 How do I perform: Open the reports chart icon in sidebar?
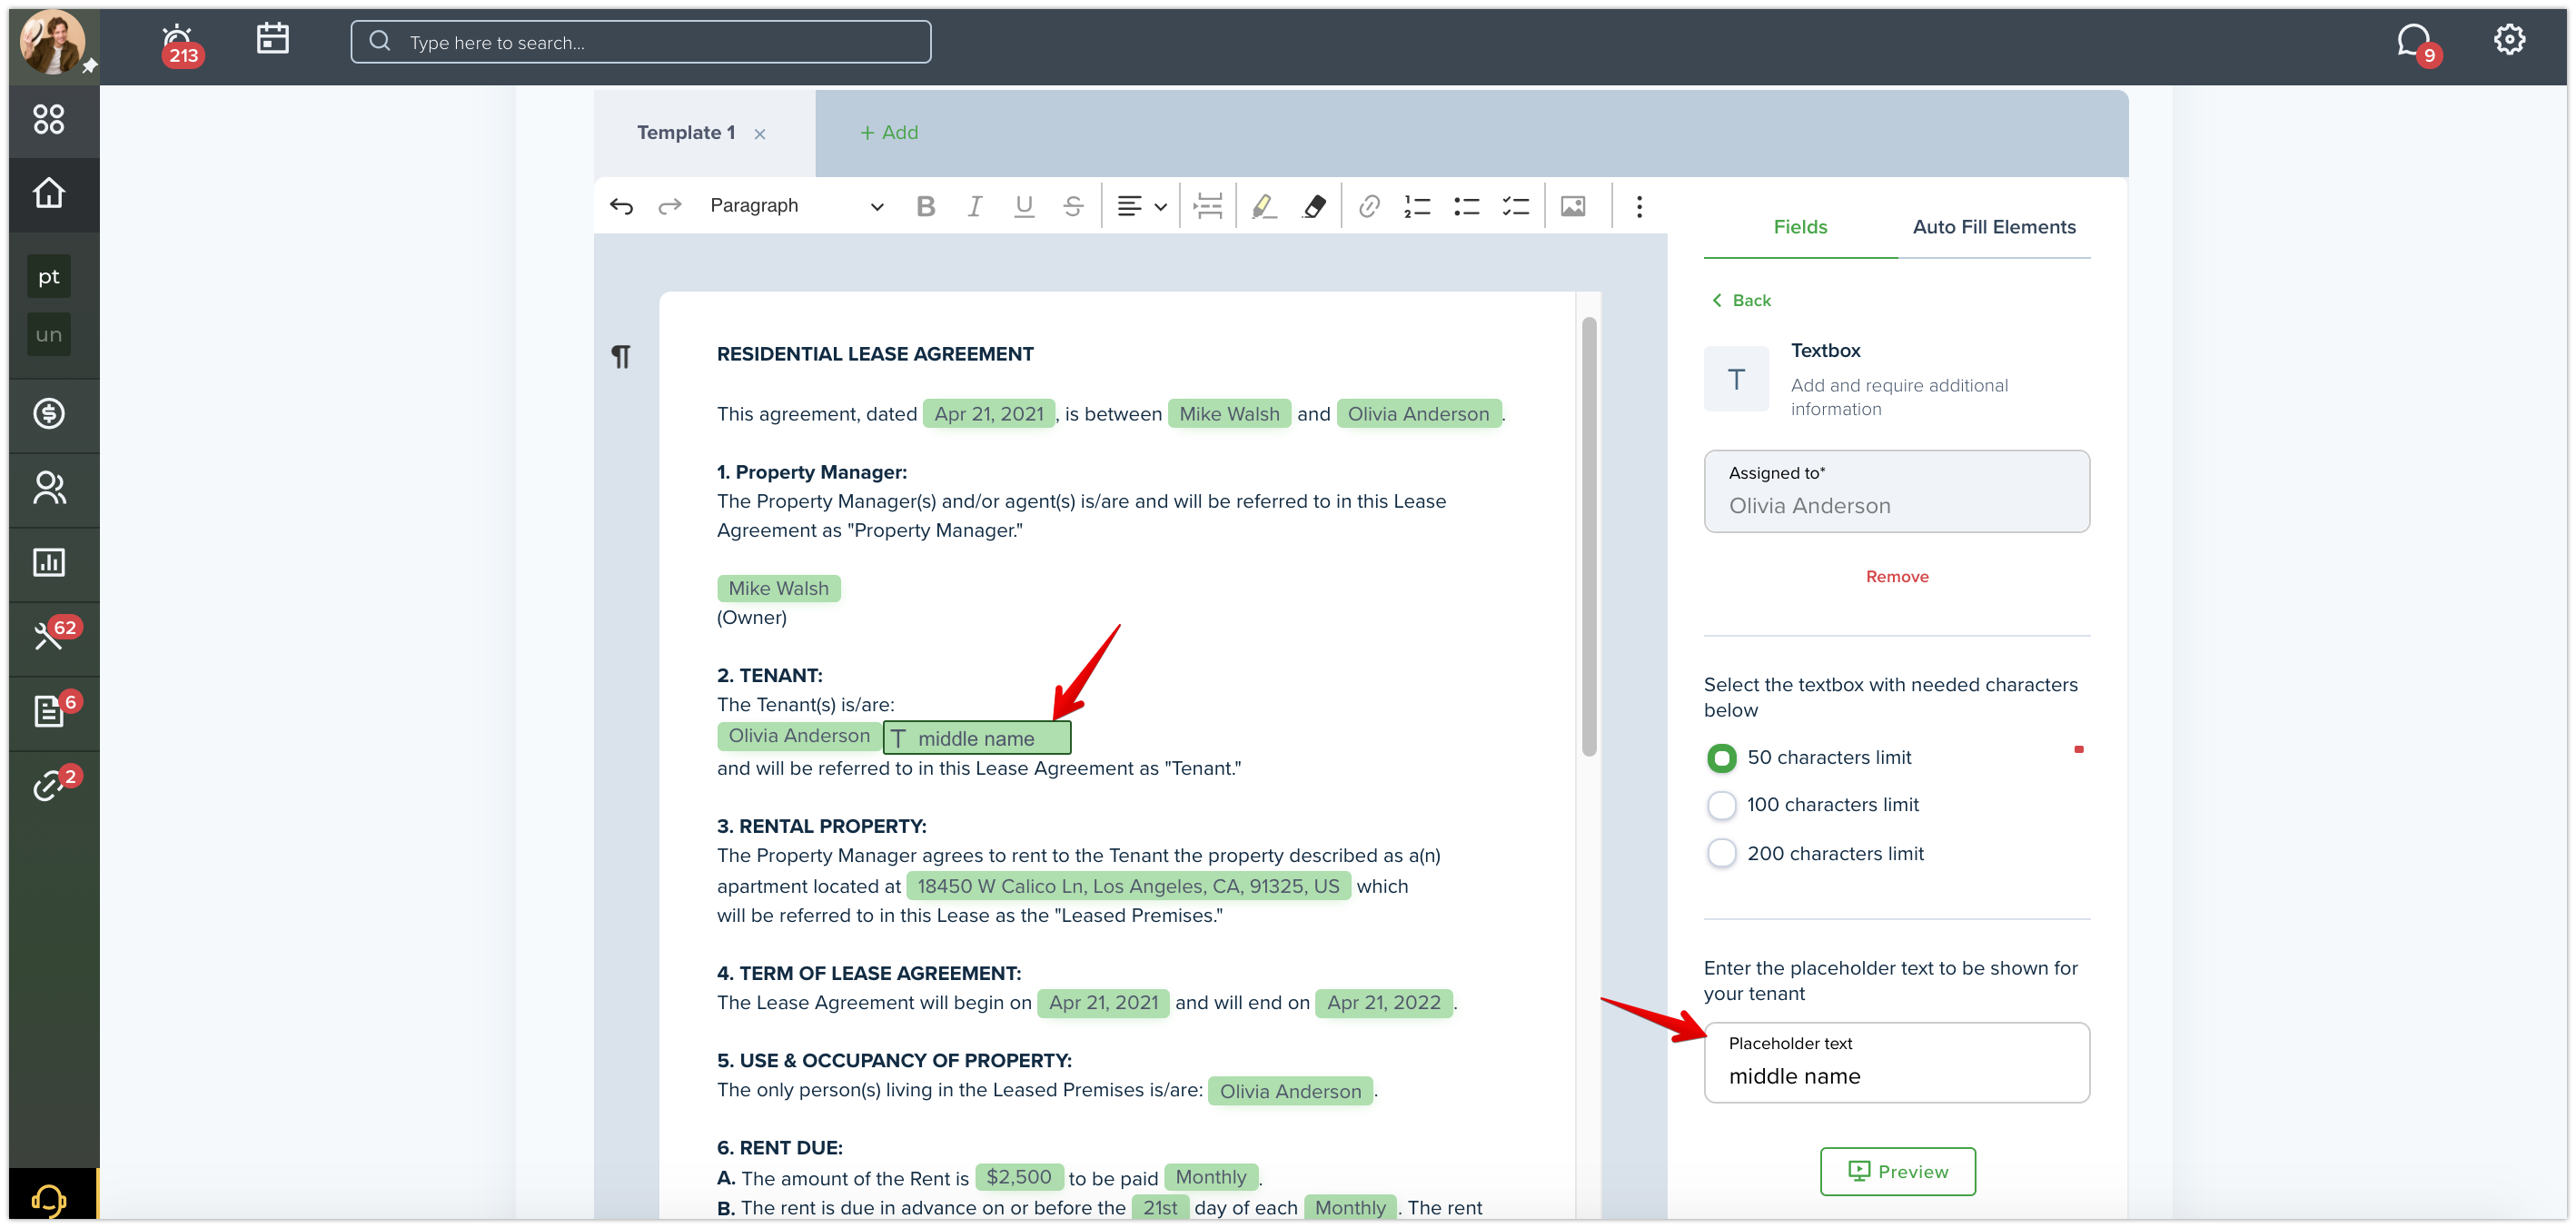click(49, 562)
